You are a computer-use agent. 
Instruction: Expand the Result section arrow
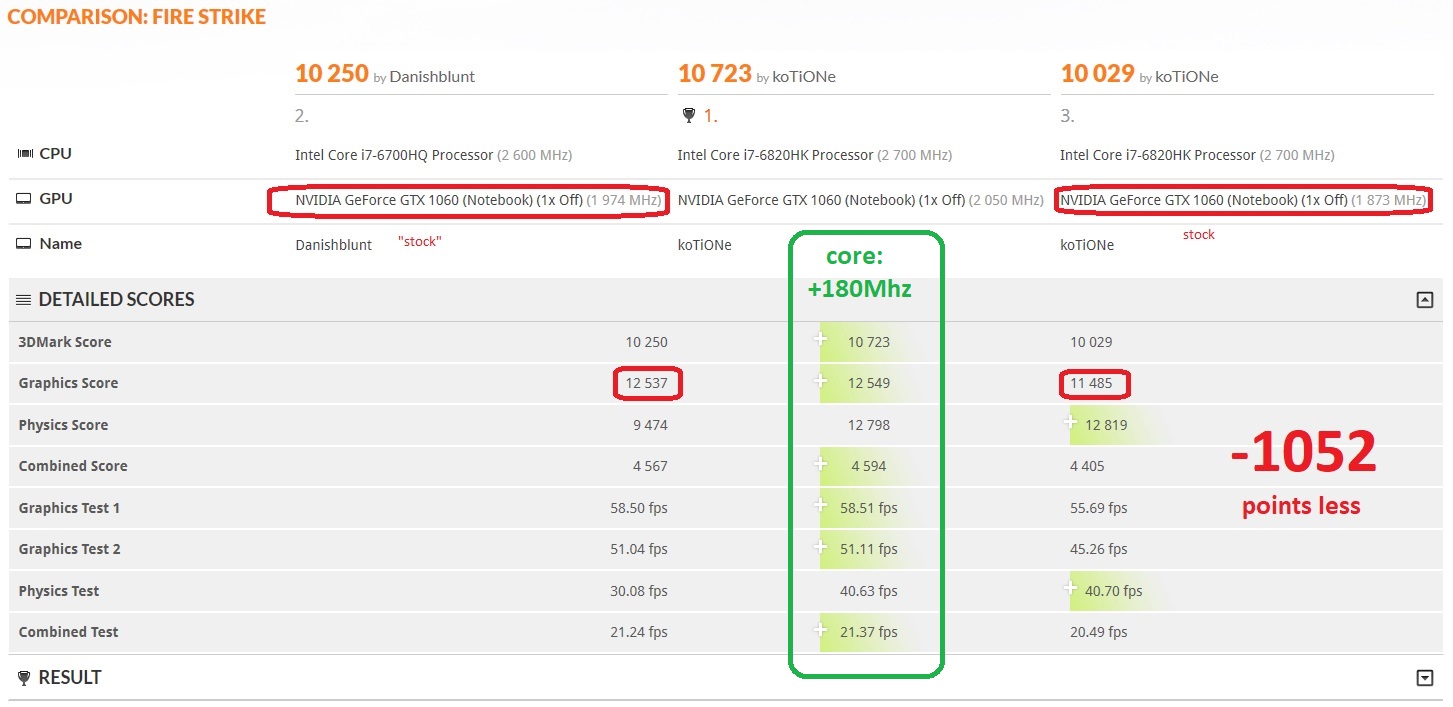tap(1425, 678)
